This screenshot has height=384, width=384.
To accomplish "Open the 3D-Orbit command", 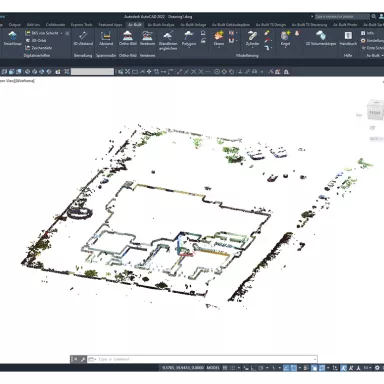I will pyautogui.click(x=36, y=41).
